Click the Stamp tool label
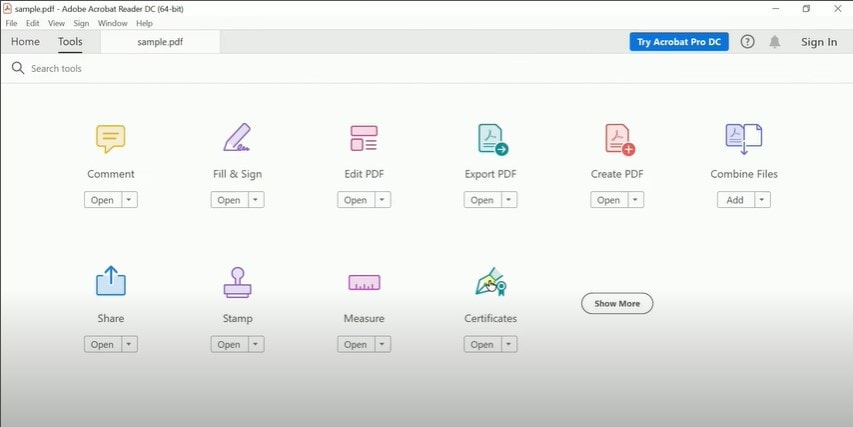This screenshot has height=427, width=853. tap(237, 318)
